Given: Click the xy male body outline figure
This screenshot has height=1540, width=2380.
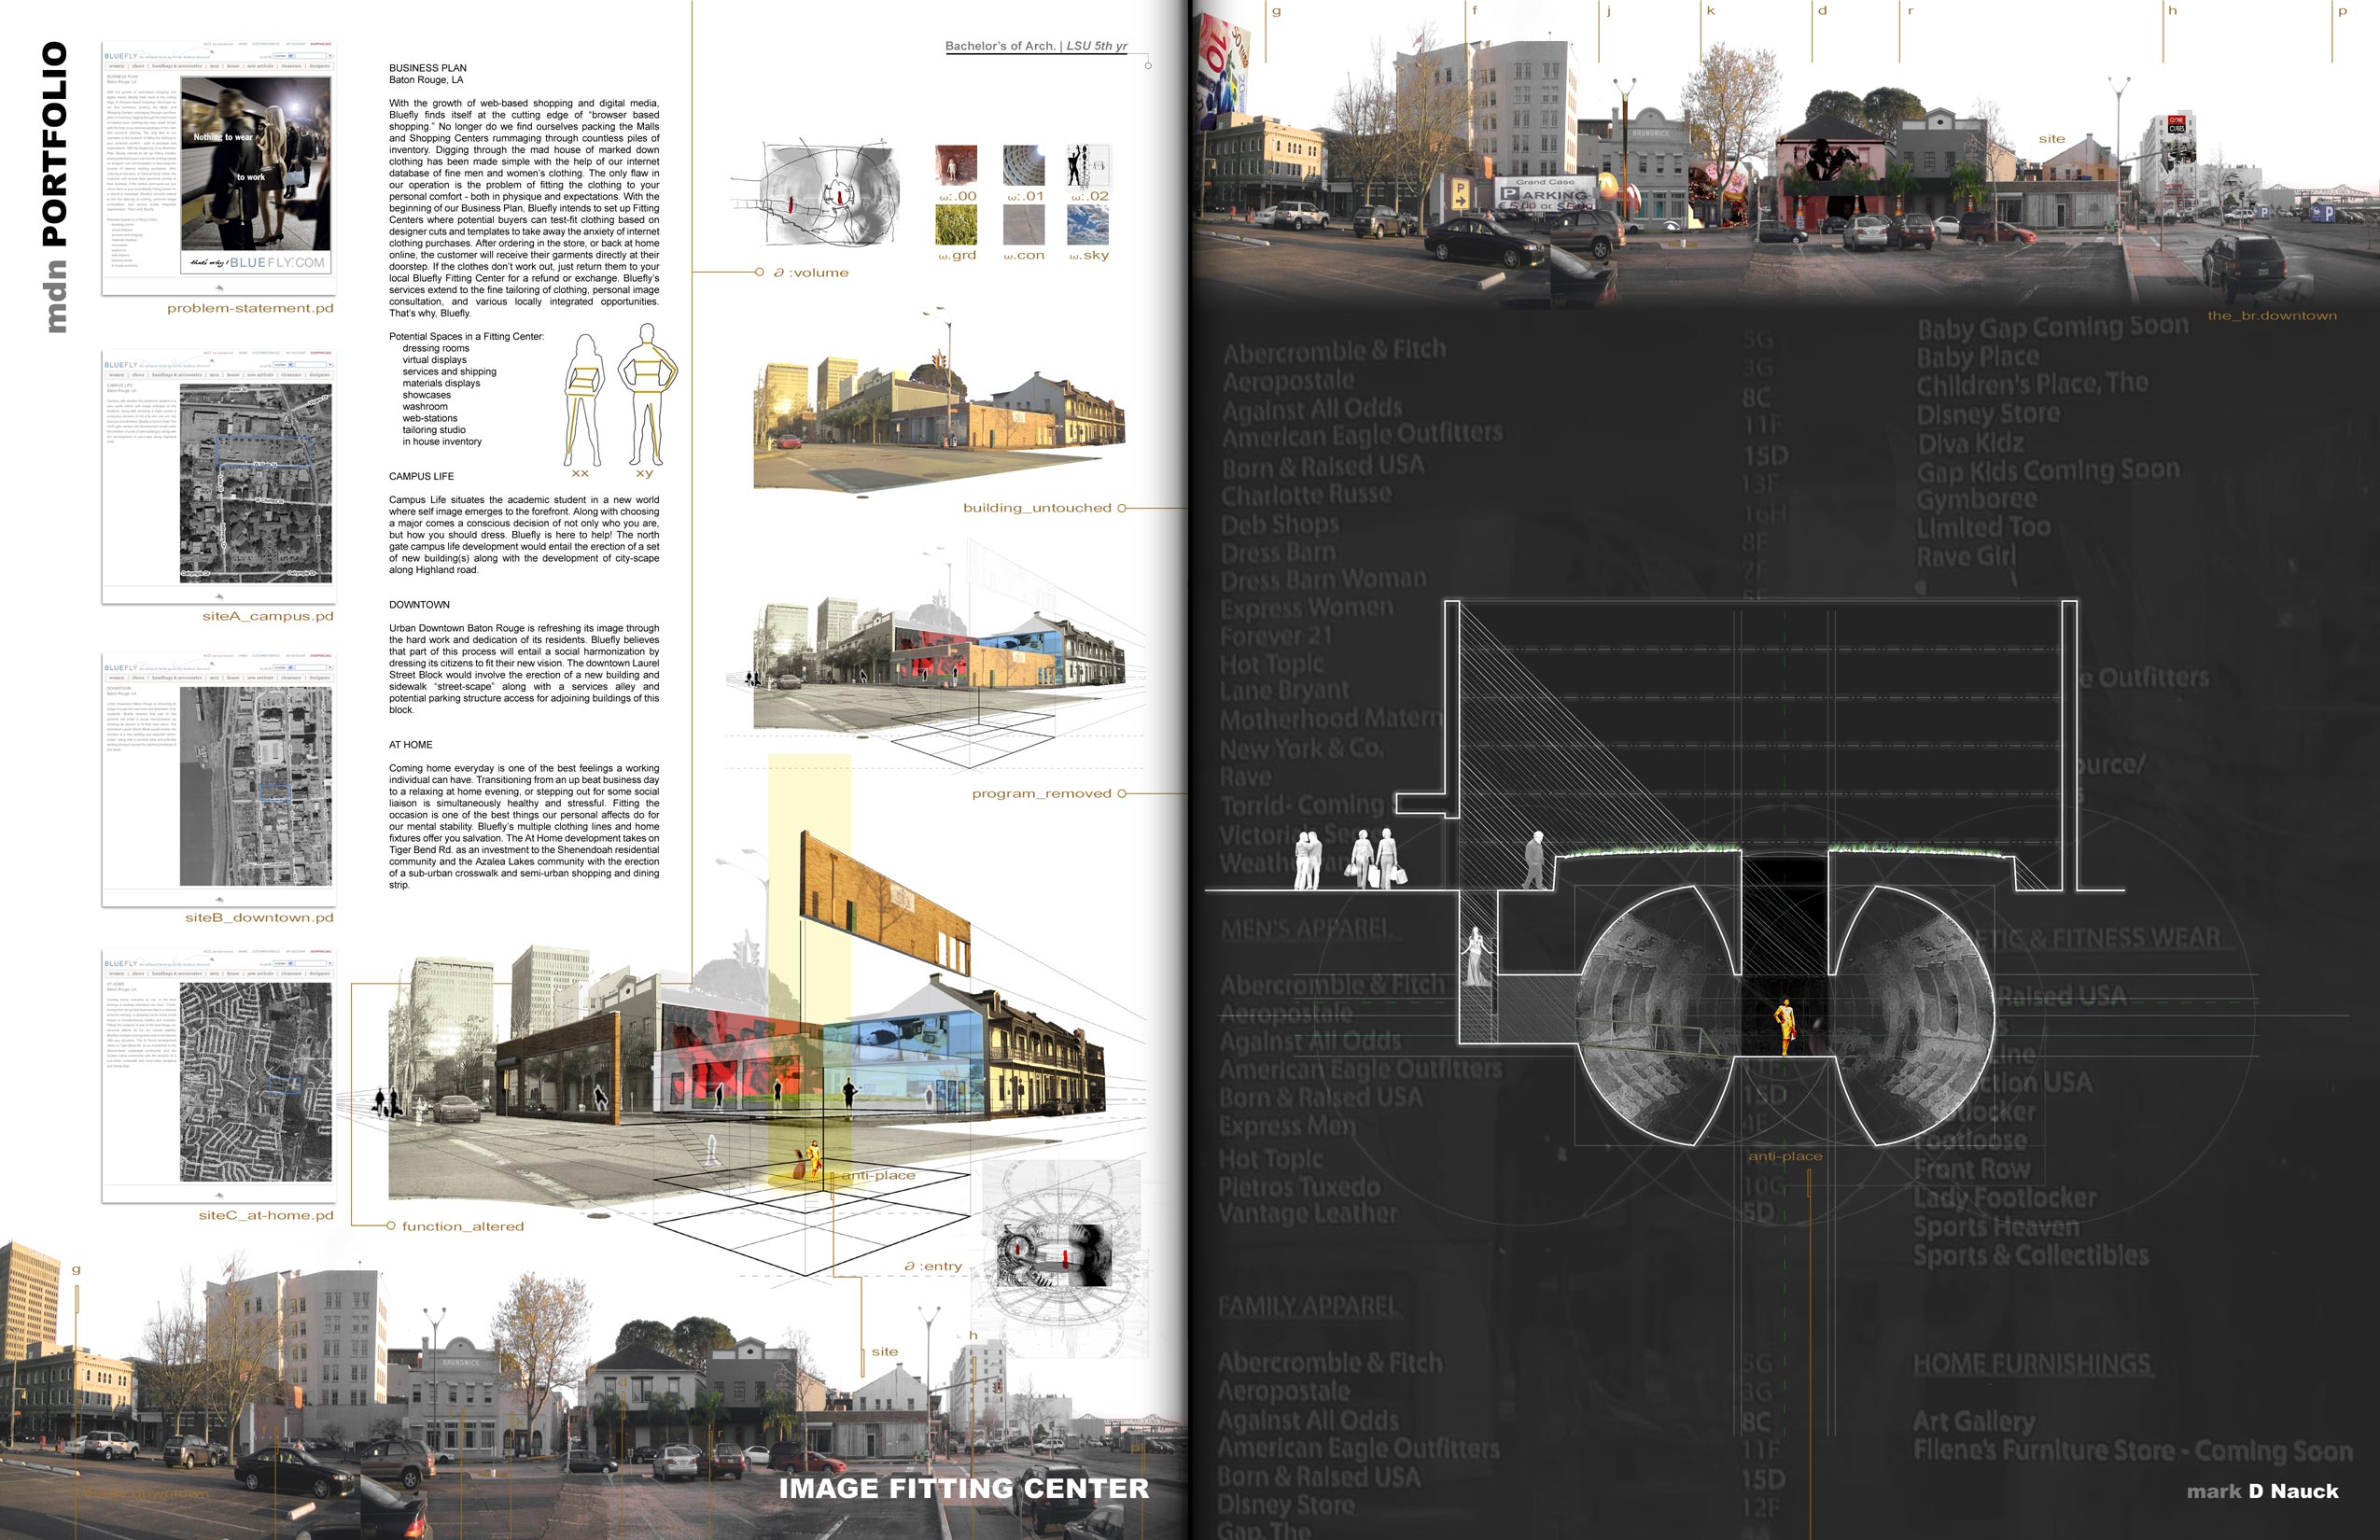Looking at the screenshot, I should 647,393.
